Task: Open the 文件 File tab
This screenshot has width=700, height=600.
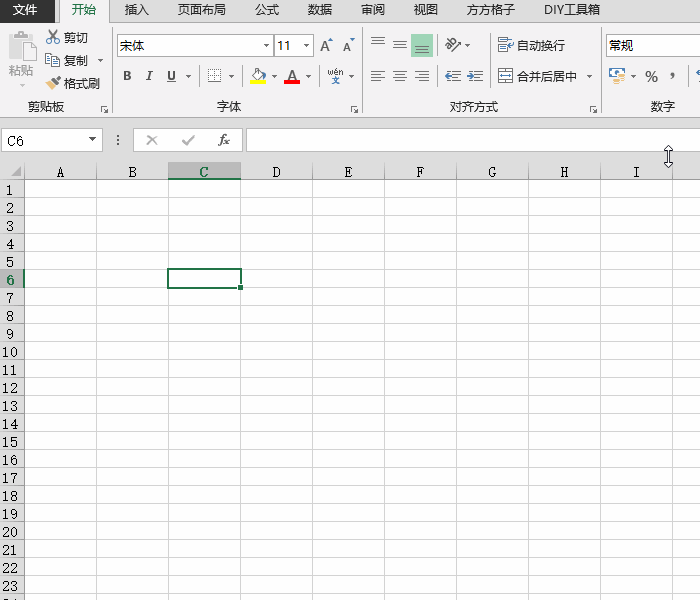Action: click(x=25, y=10)
